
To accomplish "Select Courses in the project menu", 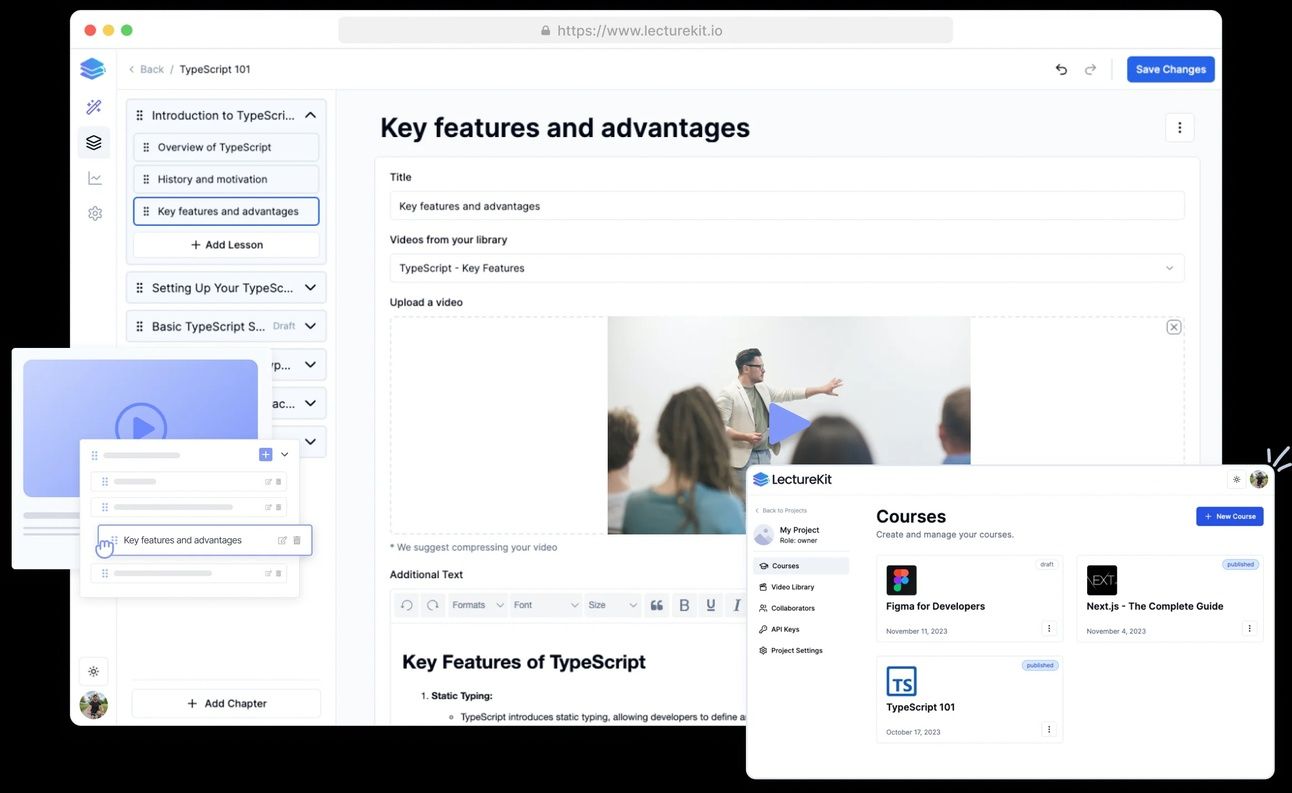I will 801,566.
